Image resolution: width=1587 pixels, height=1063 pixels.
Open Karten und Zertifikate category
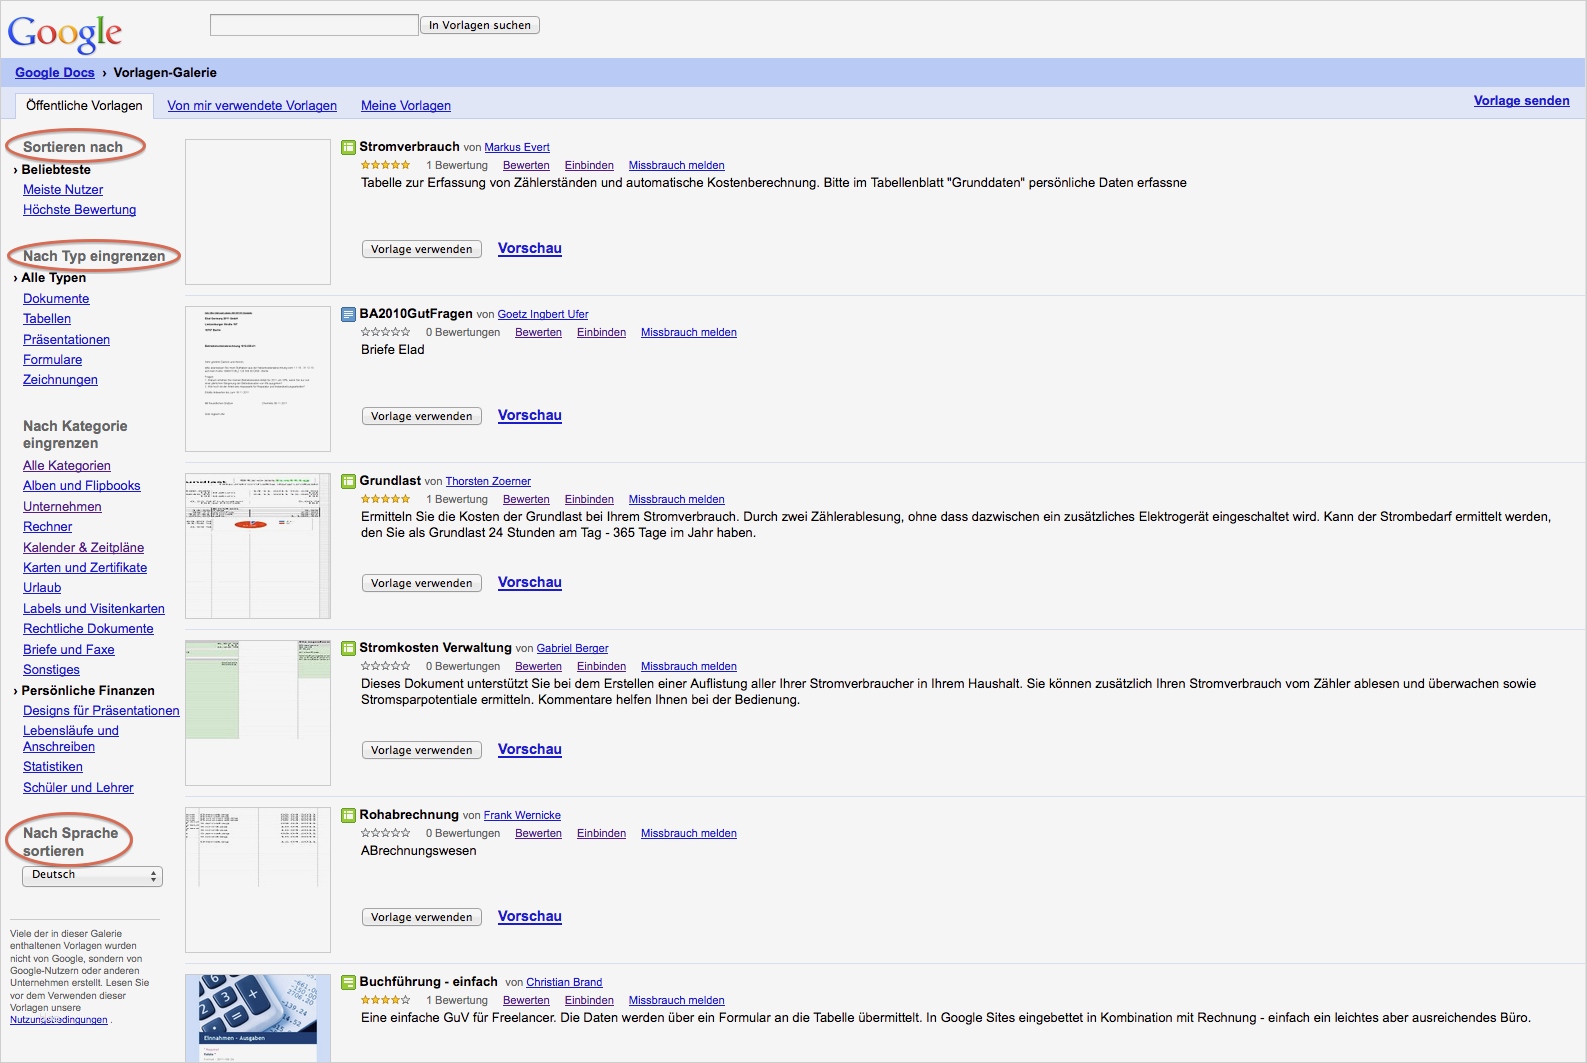pos(85,568)
